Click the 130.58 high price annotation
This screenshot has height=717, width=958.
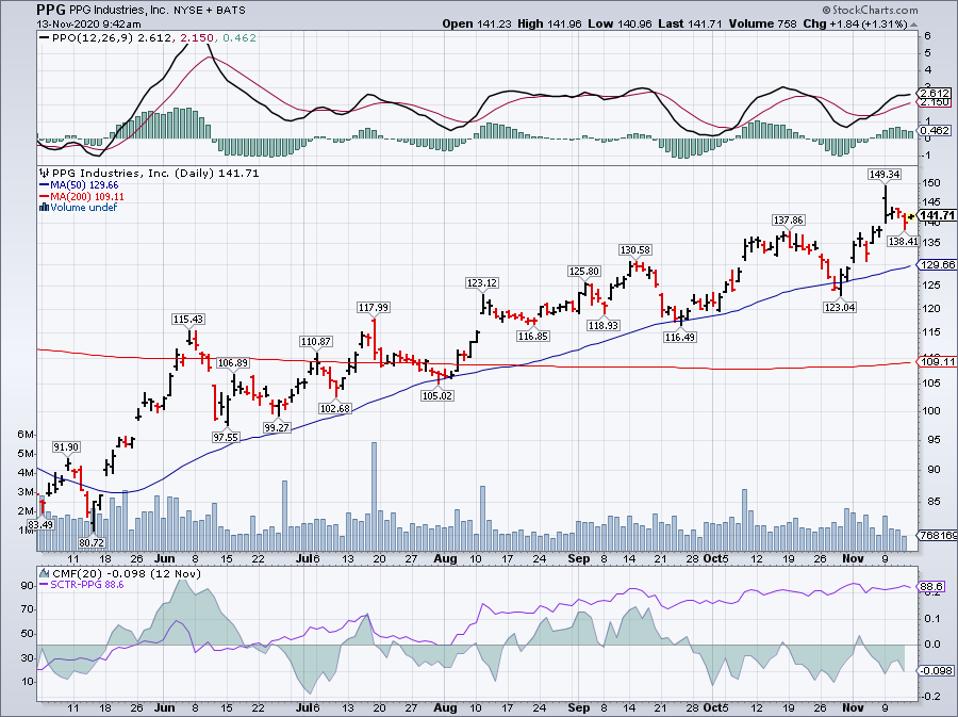point(635,250)
